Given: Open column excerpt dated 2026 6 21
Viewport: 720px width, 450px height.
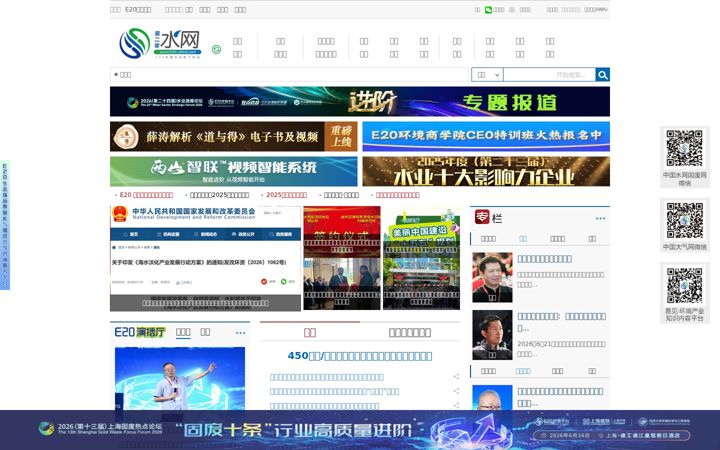Looking at the screenshot, I should 561,349.
